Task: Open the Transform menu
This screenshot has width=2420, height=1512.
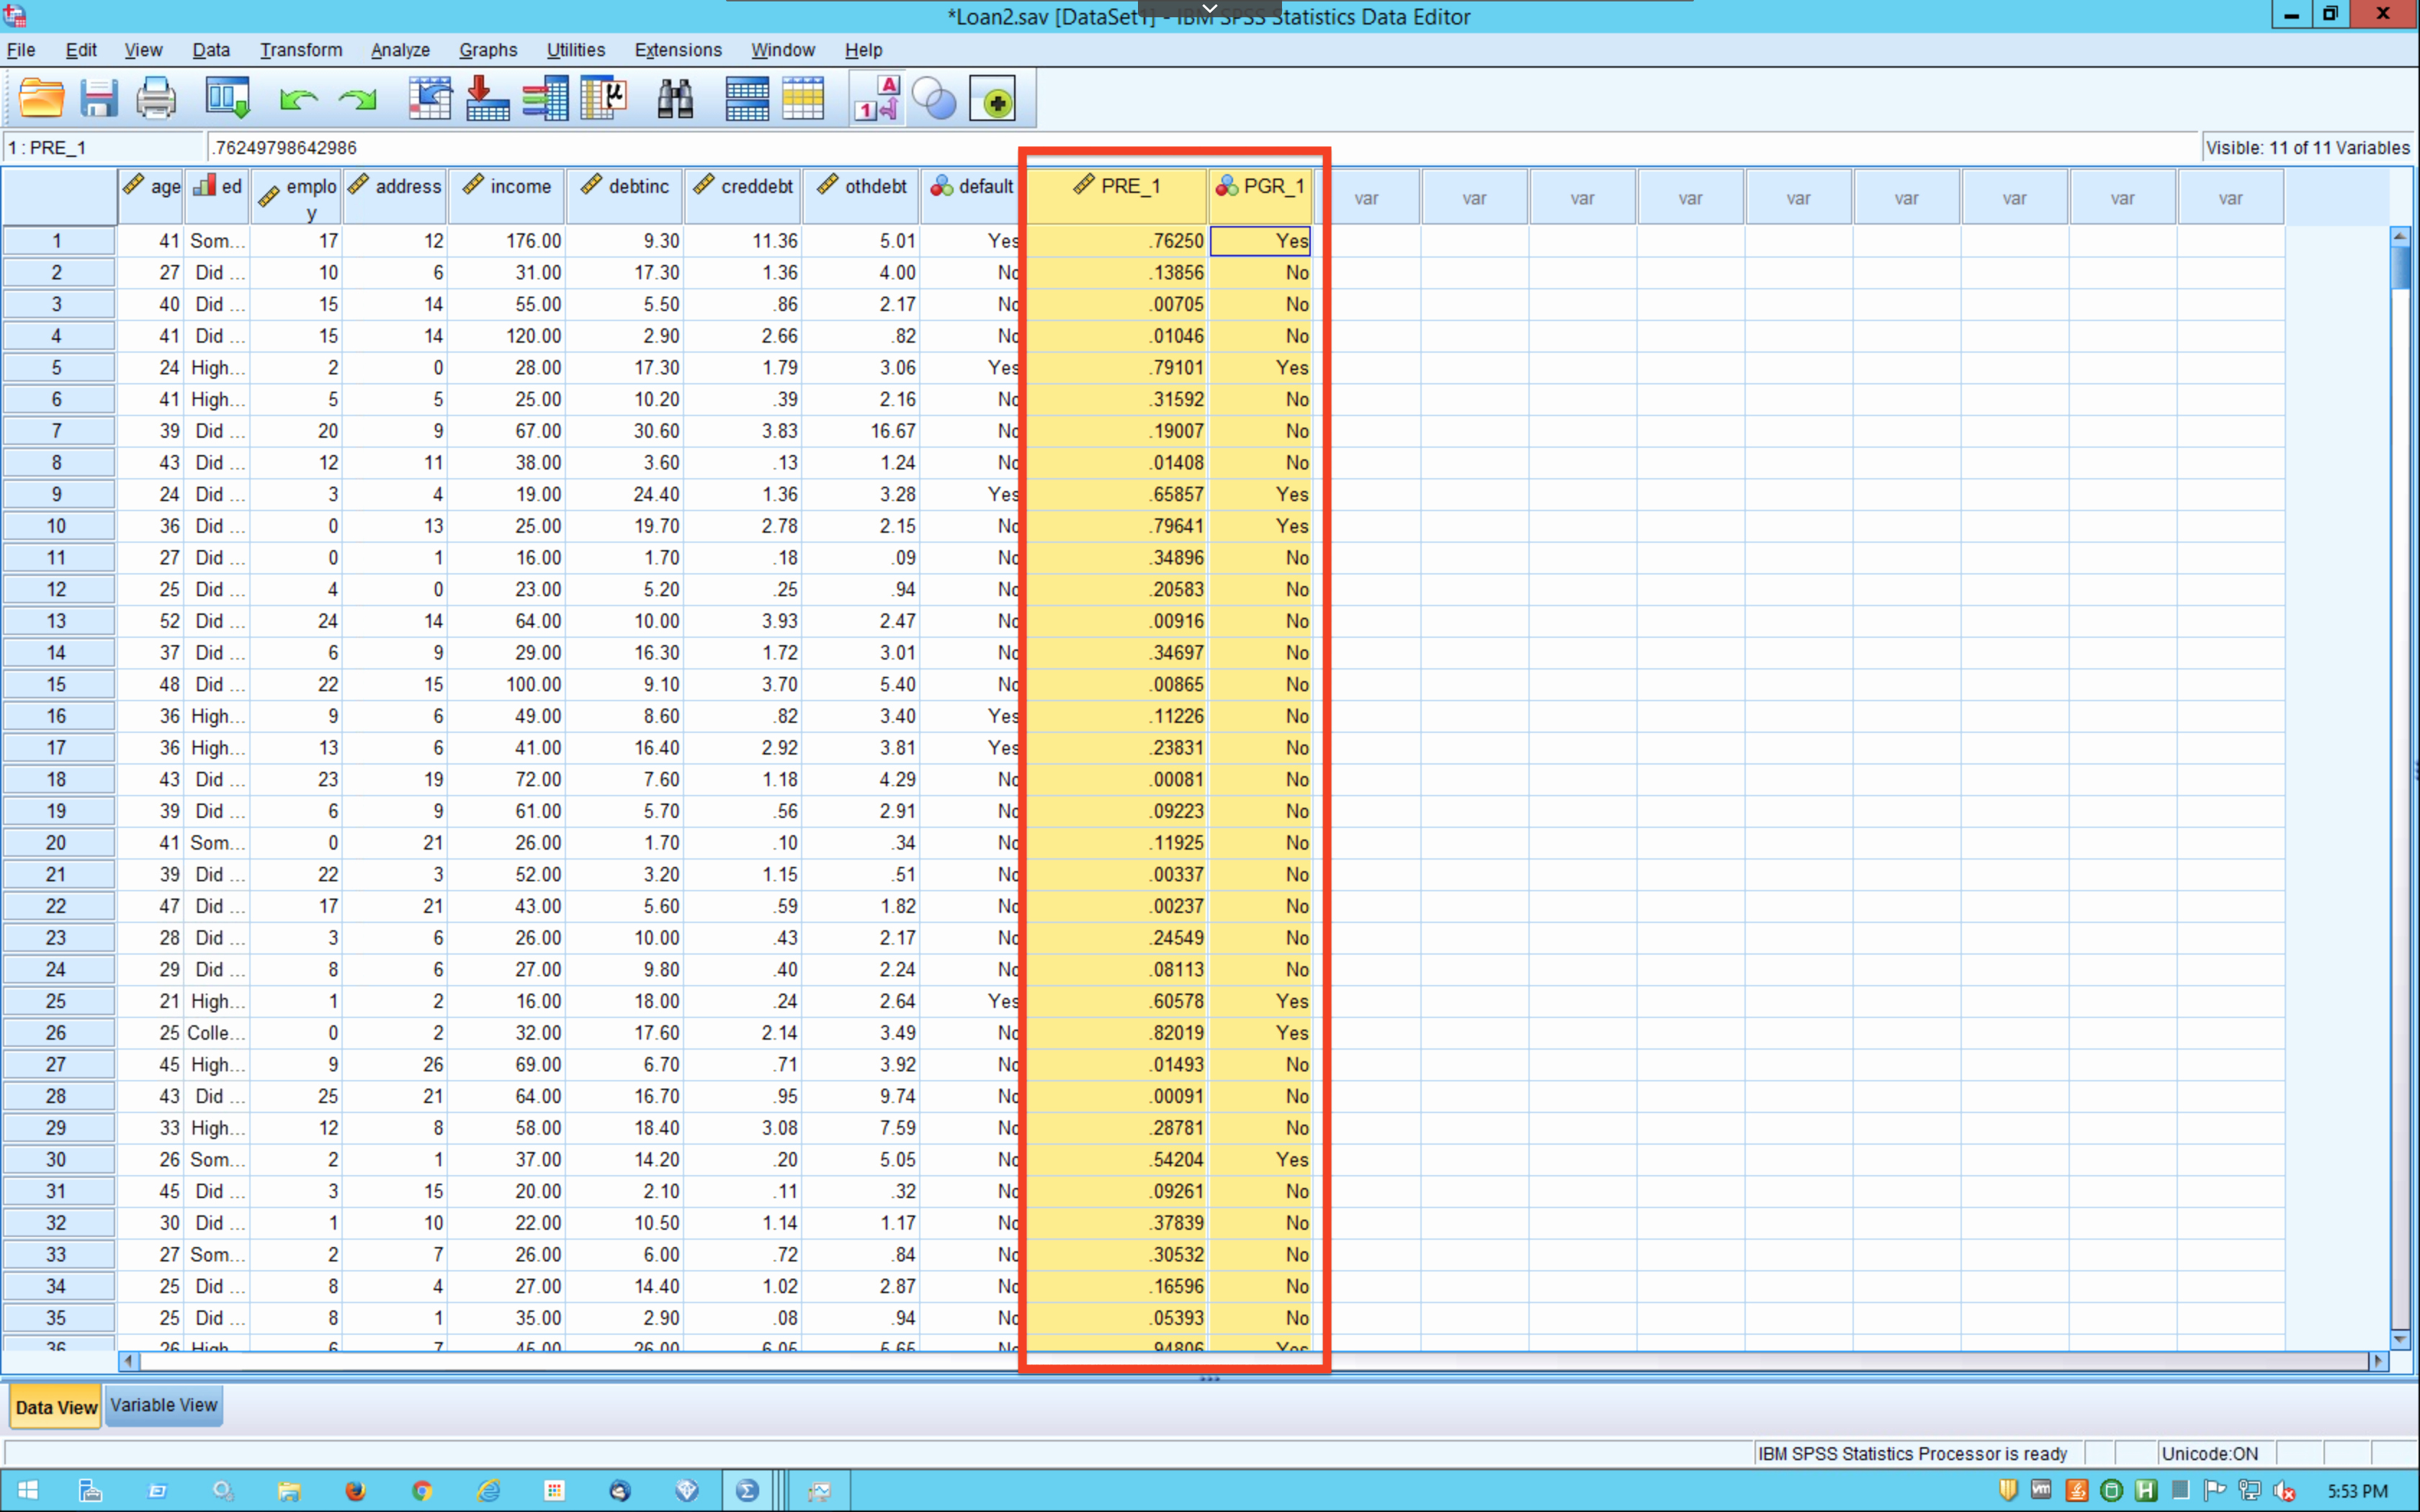Action: point(301,50)
